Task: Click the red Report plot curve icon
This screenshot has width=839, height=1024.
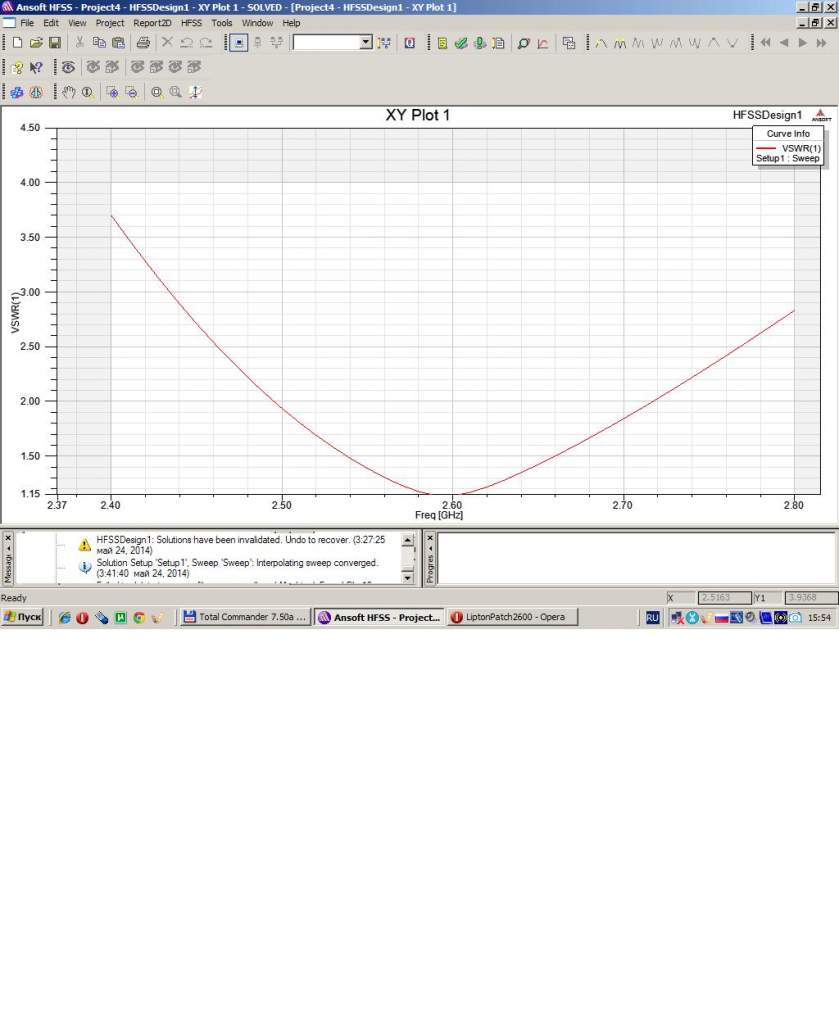Action: (x=543, y=43)
